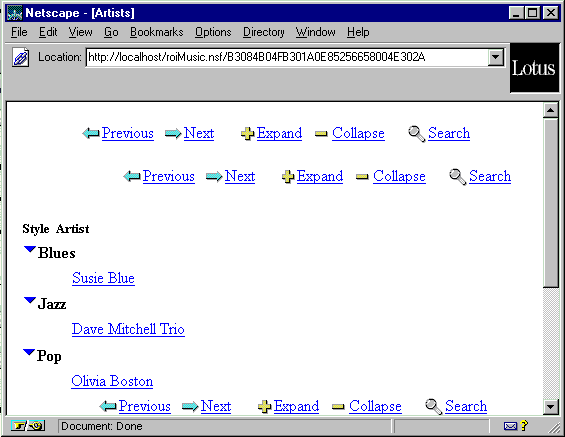
Task: Click the magnifier icon in second navigation row
Action: tap(458, 177)
